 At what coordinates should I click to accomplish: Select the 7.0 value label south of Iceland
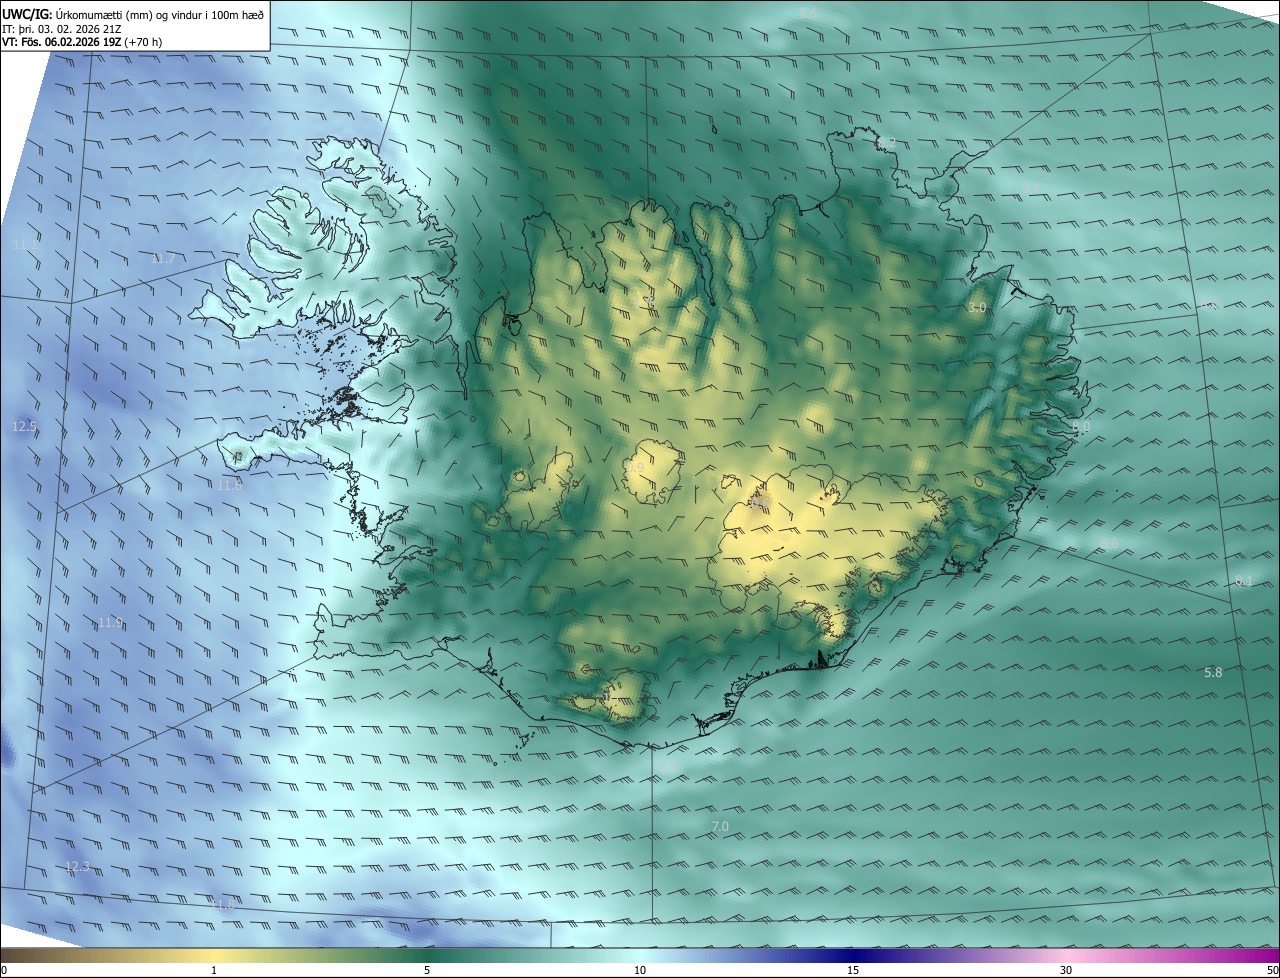click(720, 827)
